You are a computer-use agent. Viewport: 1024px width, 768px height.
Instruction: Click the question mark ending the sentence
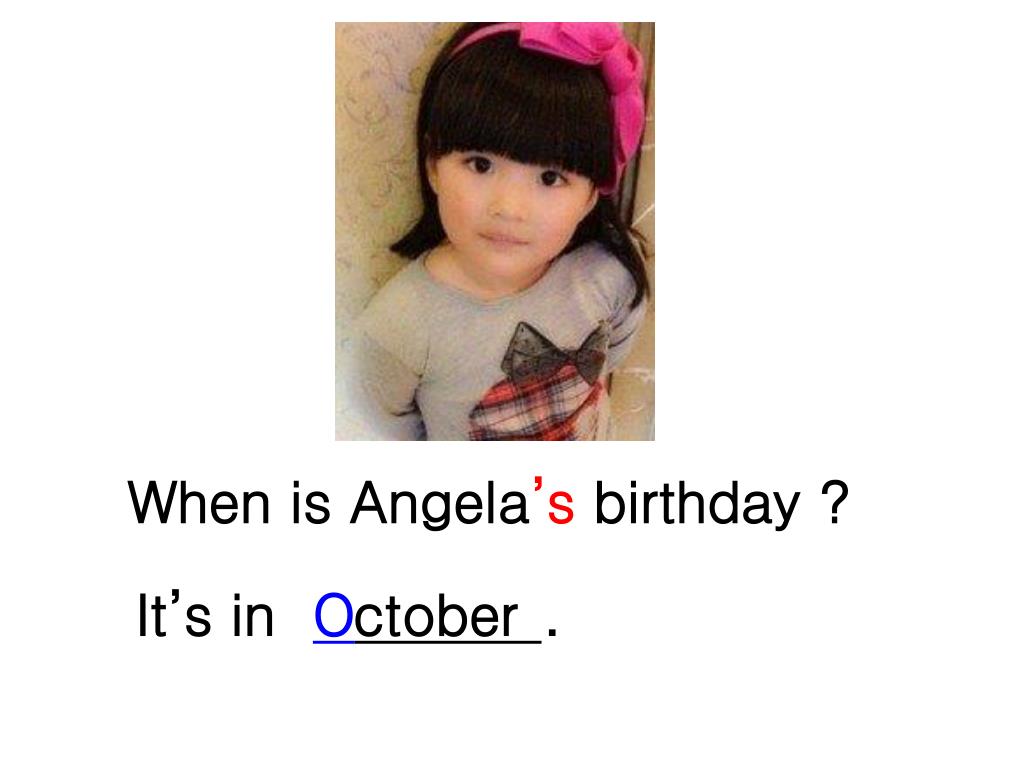833,503
